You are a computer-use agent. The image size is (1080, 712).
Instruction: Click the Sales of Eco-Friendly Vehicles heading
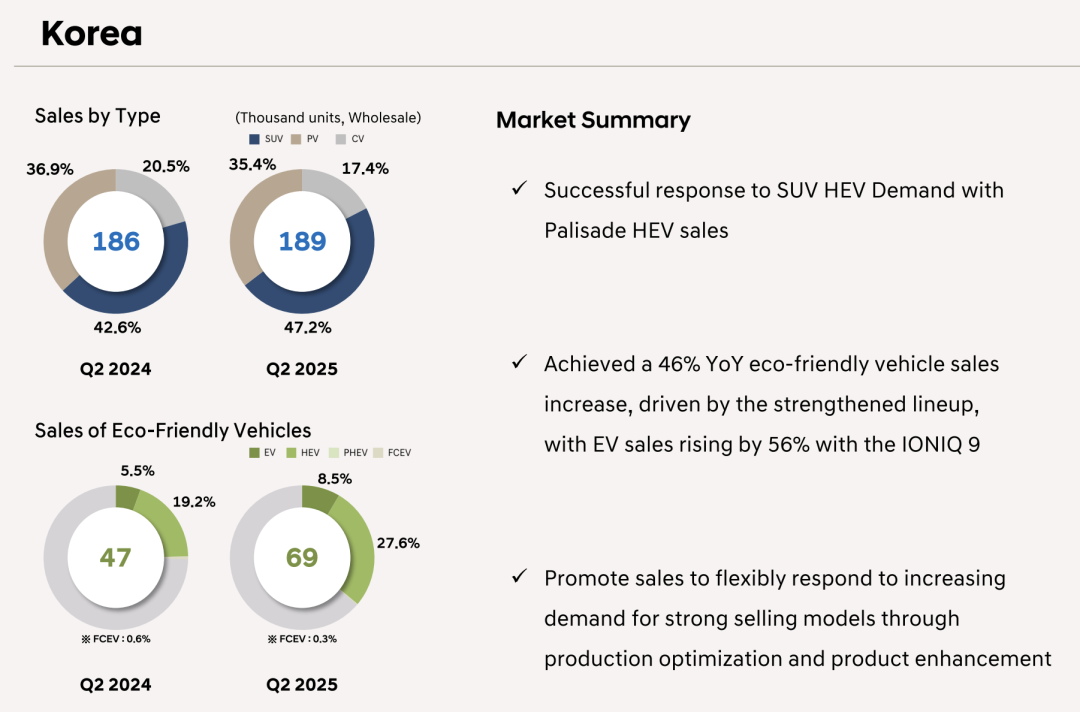173,430
